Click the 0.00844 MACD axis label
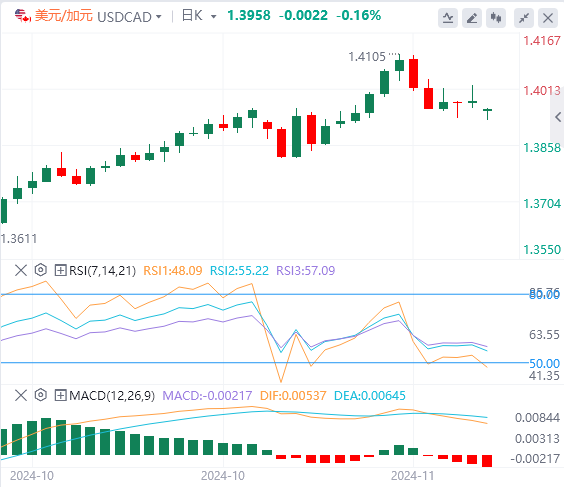 537,418
